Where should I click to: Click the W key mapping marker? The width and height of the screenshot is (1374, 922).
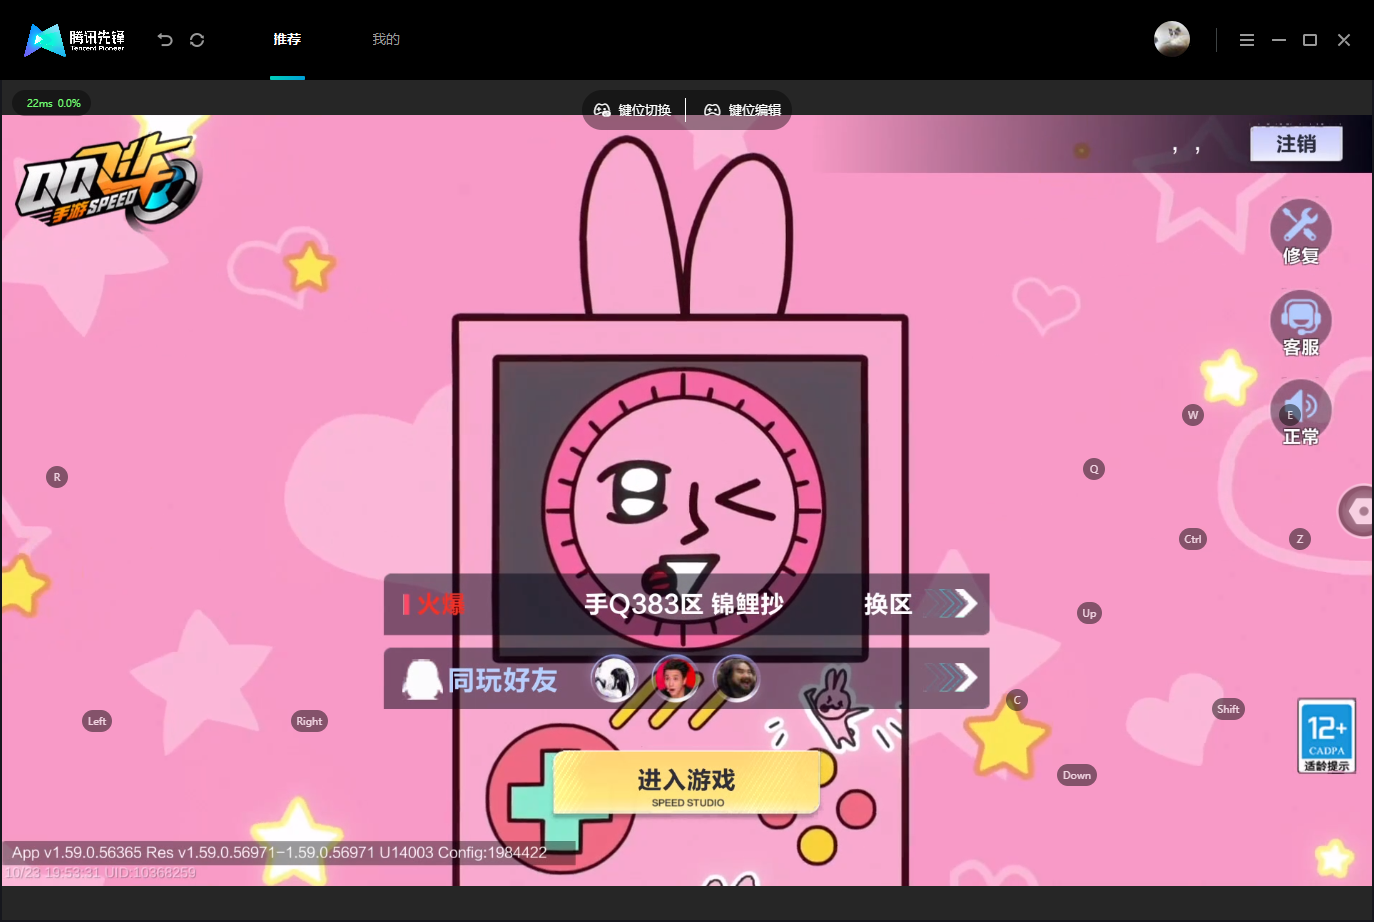coord(1193,415)
